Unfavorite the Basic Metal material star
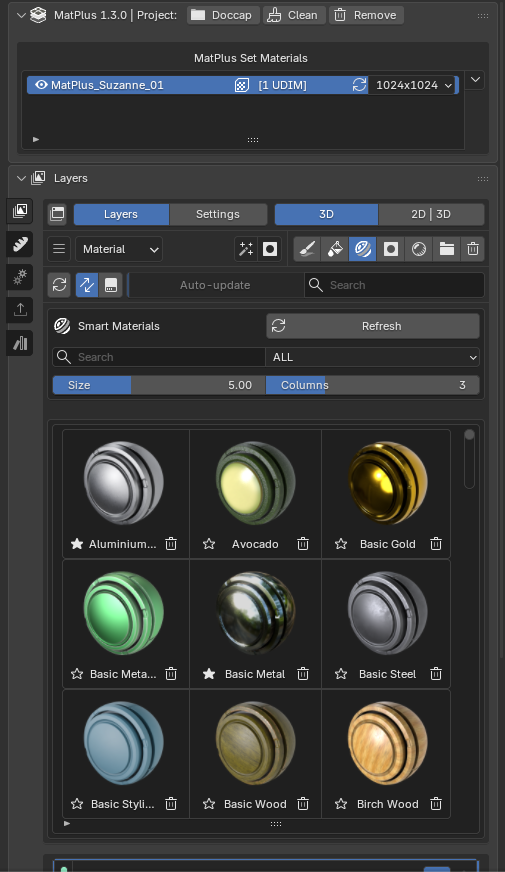The image size is (505, 872). 209,674
